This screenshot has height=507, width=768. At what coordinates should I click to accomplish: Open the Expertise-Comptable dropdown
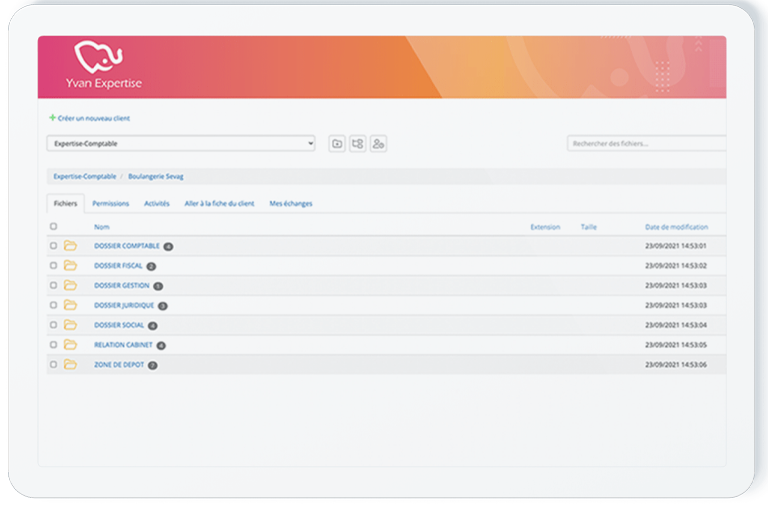(x=181, y=144)
